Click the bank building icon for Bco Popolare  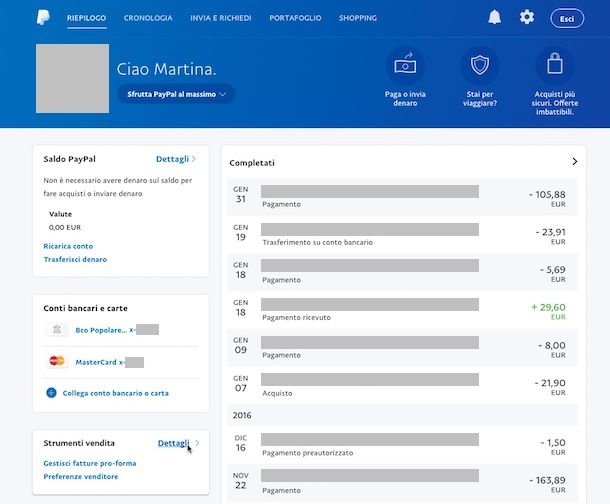click(x=57, y=330)
